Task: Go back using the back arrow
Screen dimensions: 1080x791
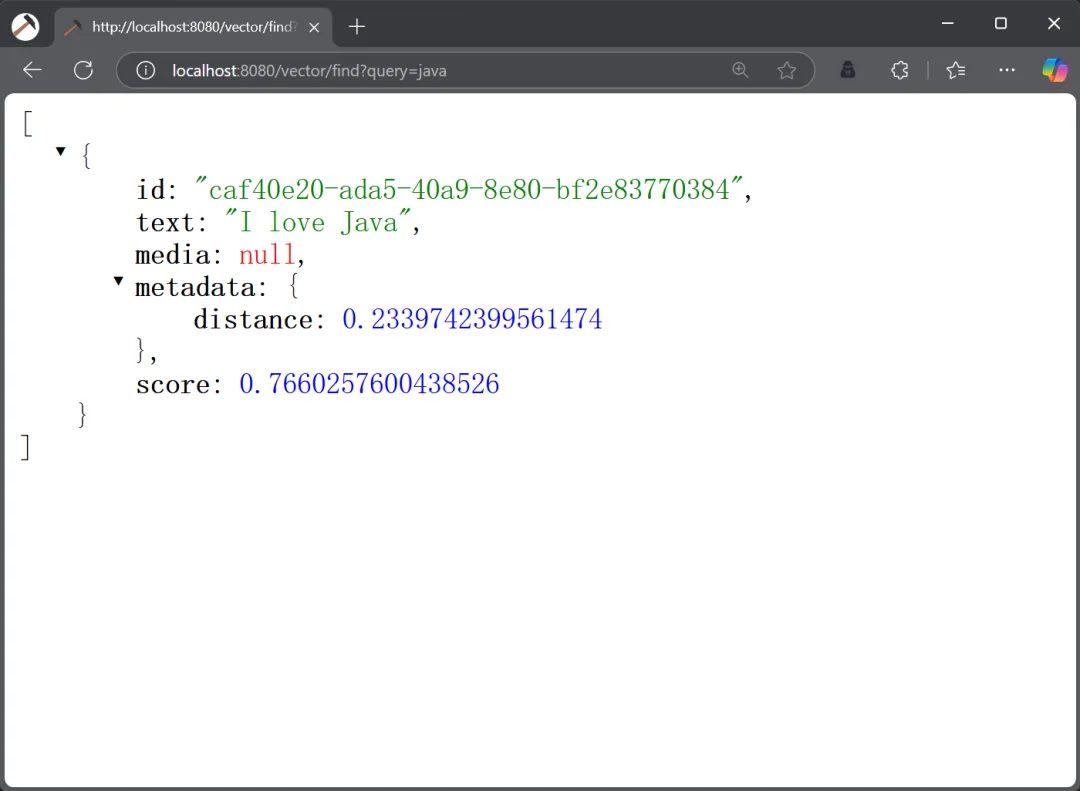Action: pyautogui.click(x=32, y=70)
